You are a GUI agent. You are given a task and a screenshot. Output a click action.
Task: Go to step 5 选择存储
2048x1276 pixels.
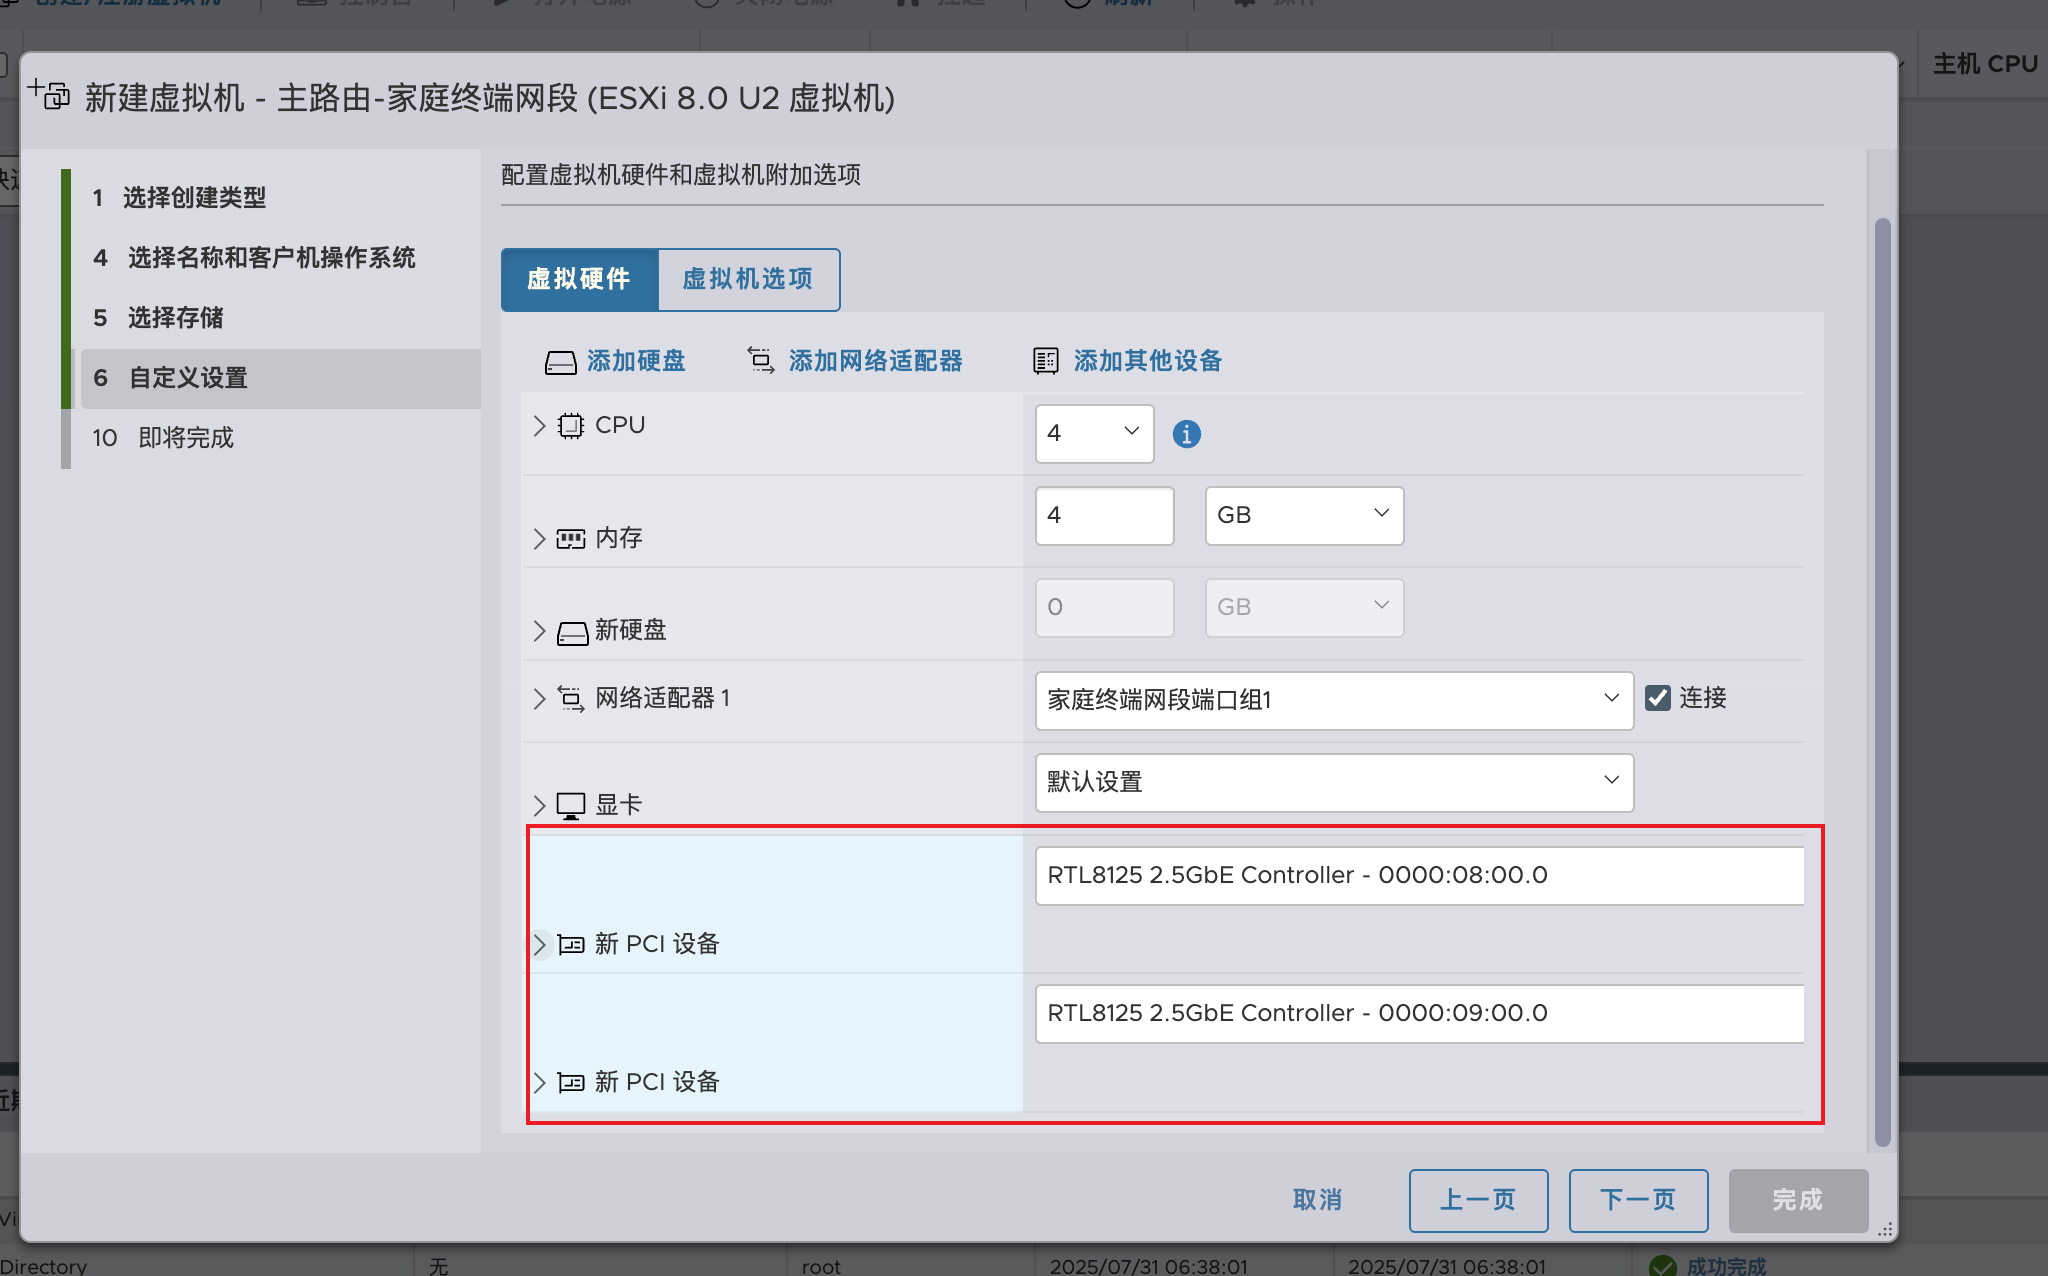click(x=158, y=318)
